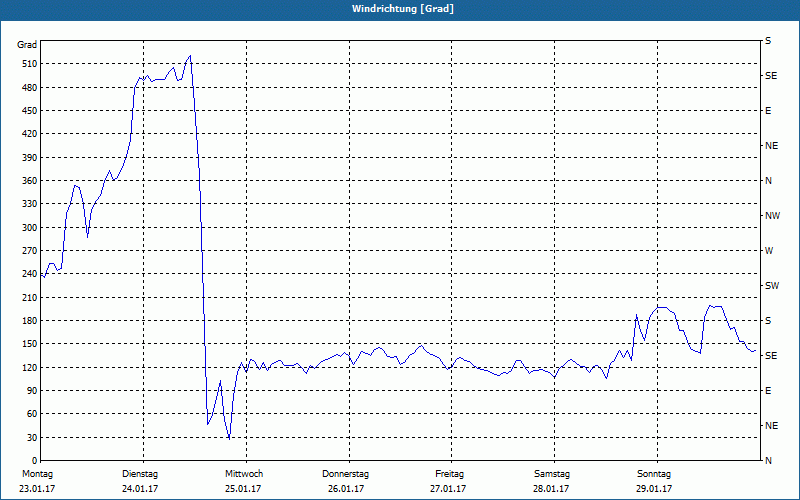Click the 'Dienstag' day label
This screenshot has width=800, height=500.
pyautogui.click(x=140, y=474)
